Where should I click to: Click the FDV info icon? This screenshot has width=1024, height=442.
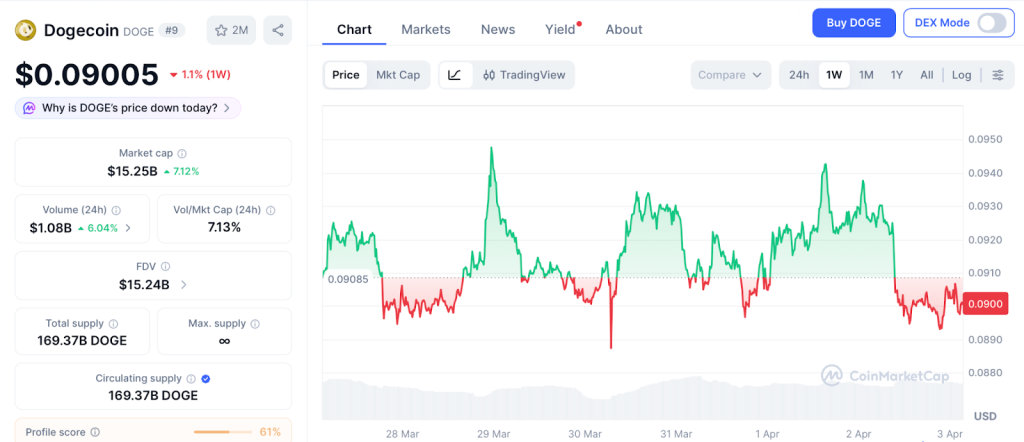165,267
